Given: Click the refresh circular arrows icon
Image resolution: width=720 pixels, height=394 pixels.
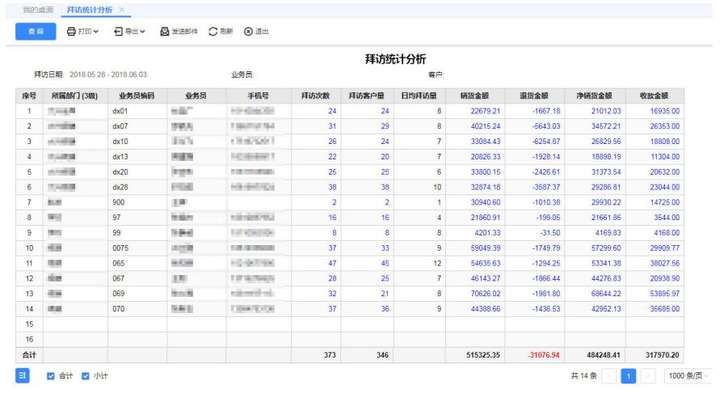Looking at the screenshot, I should coord(213,31).
